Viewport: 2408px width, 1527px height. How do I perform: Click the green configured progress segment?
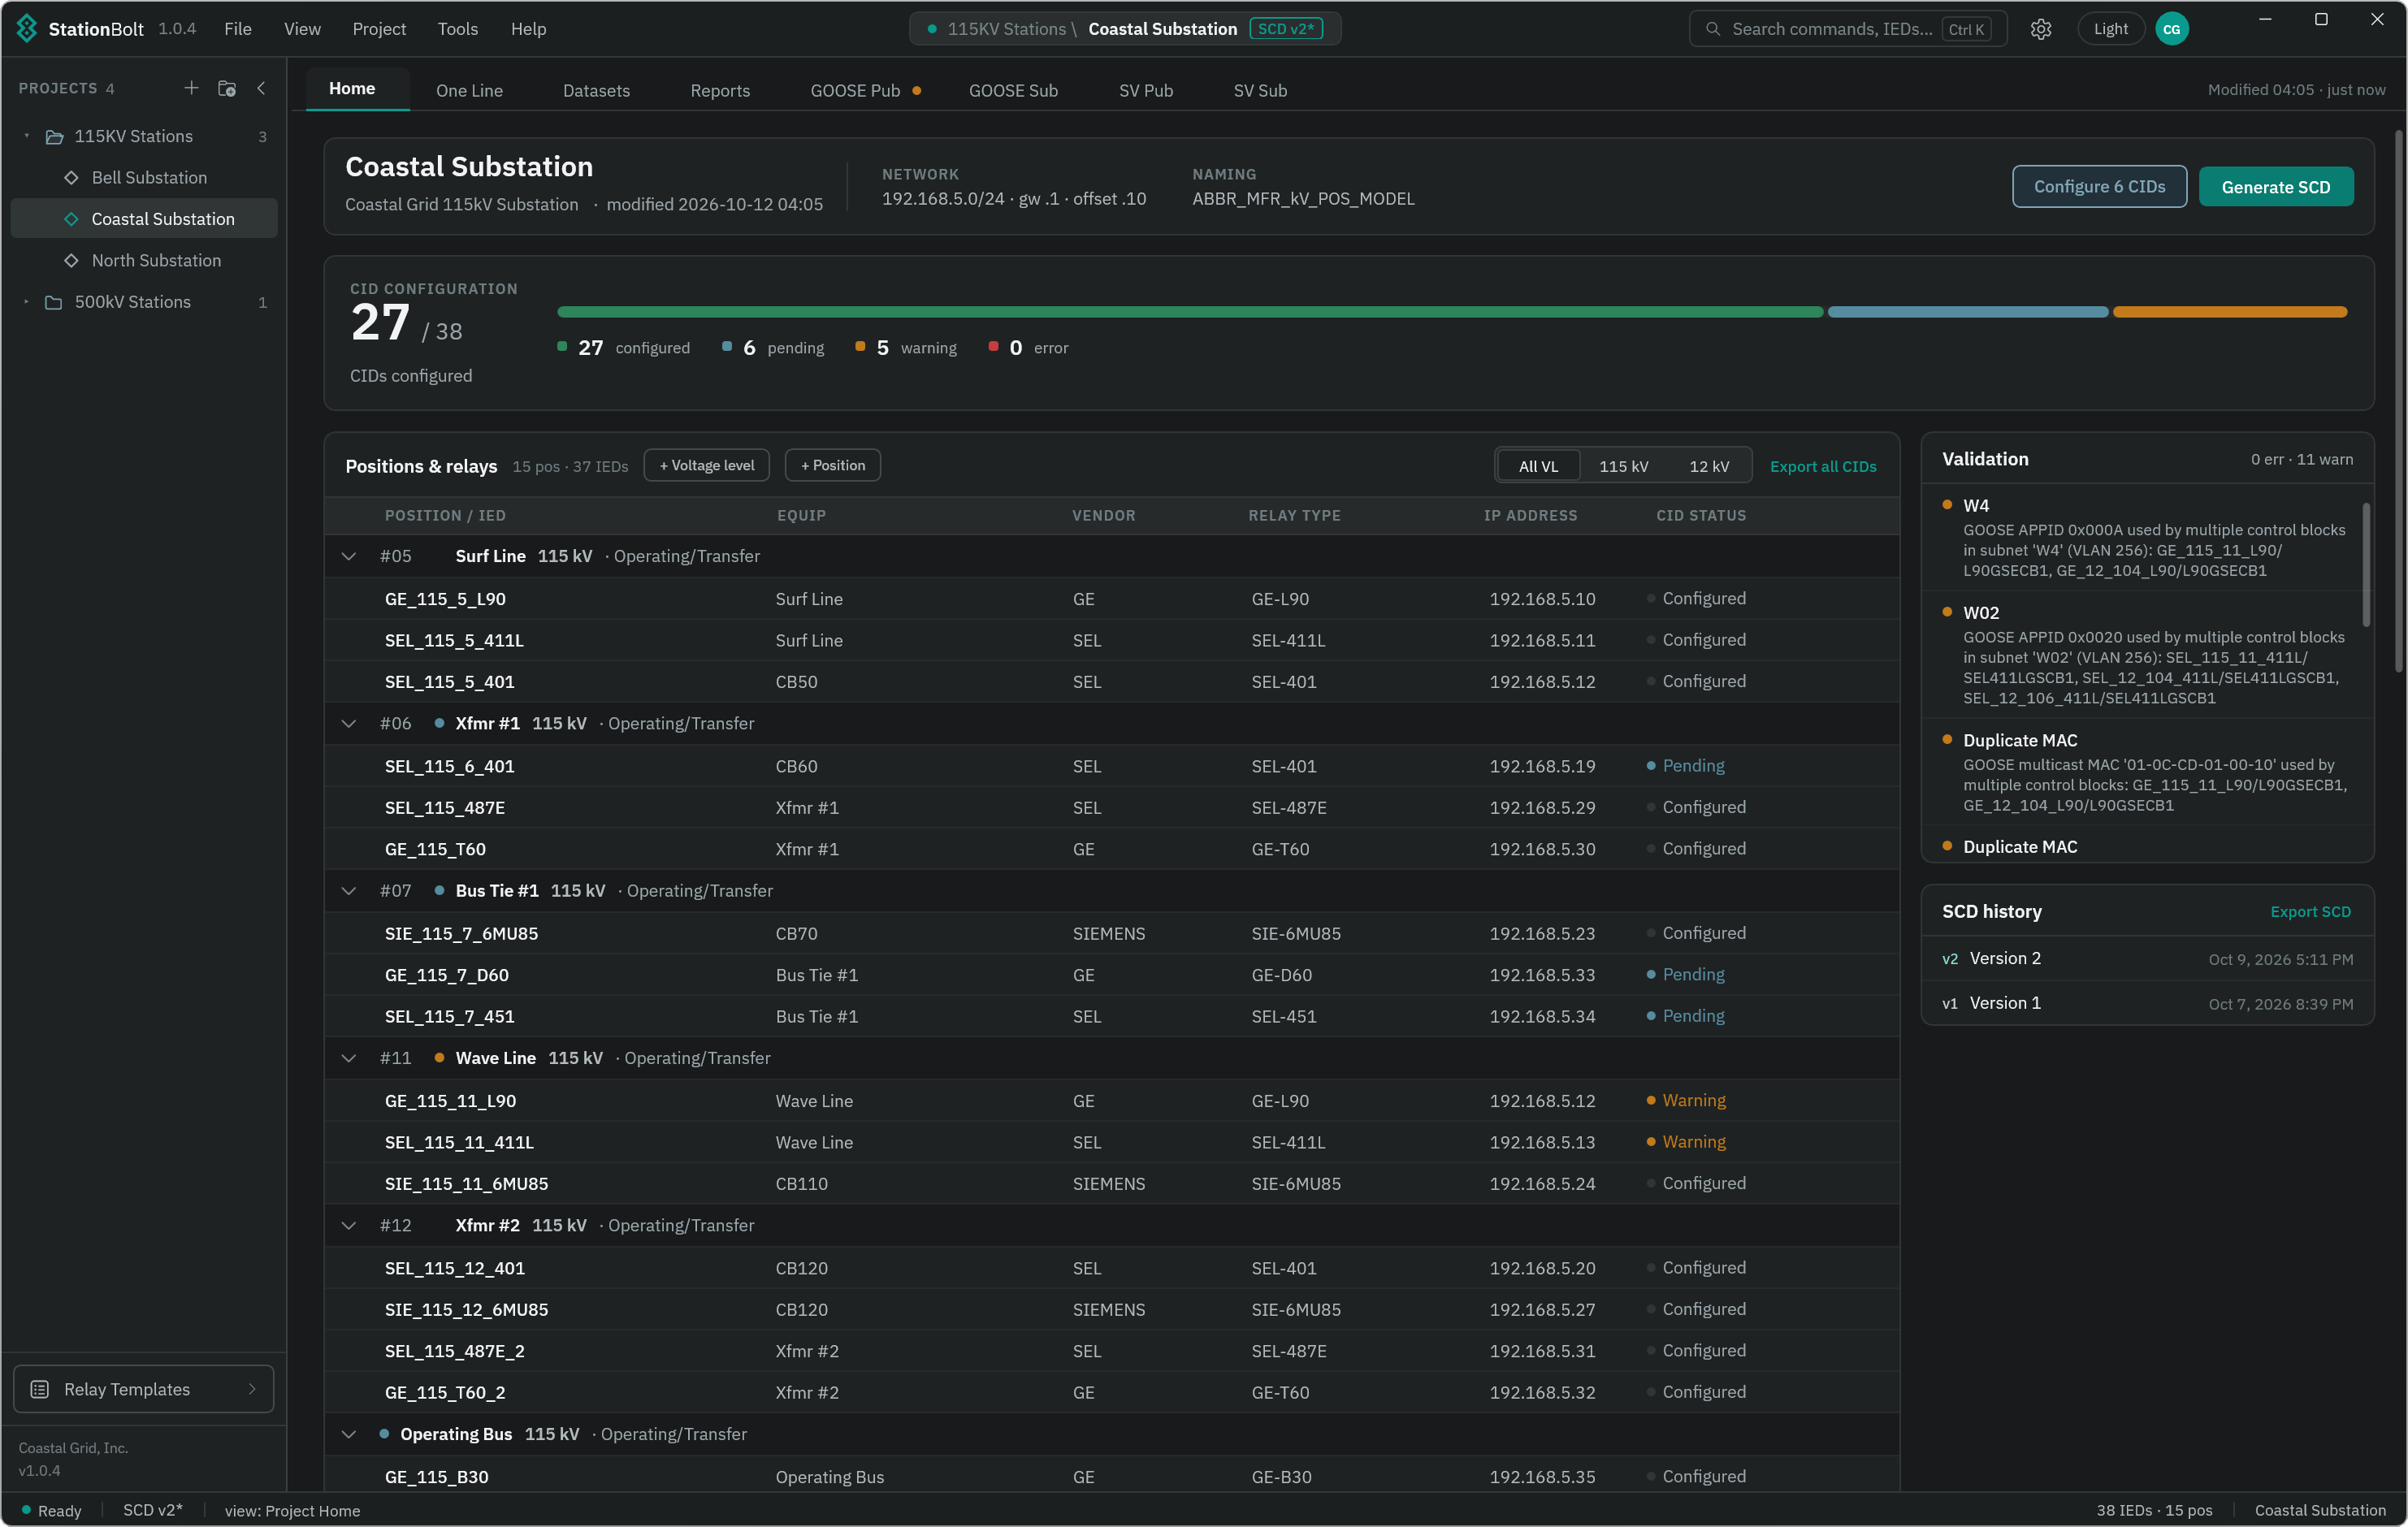[x=1189, y=312]
